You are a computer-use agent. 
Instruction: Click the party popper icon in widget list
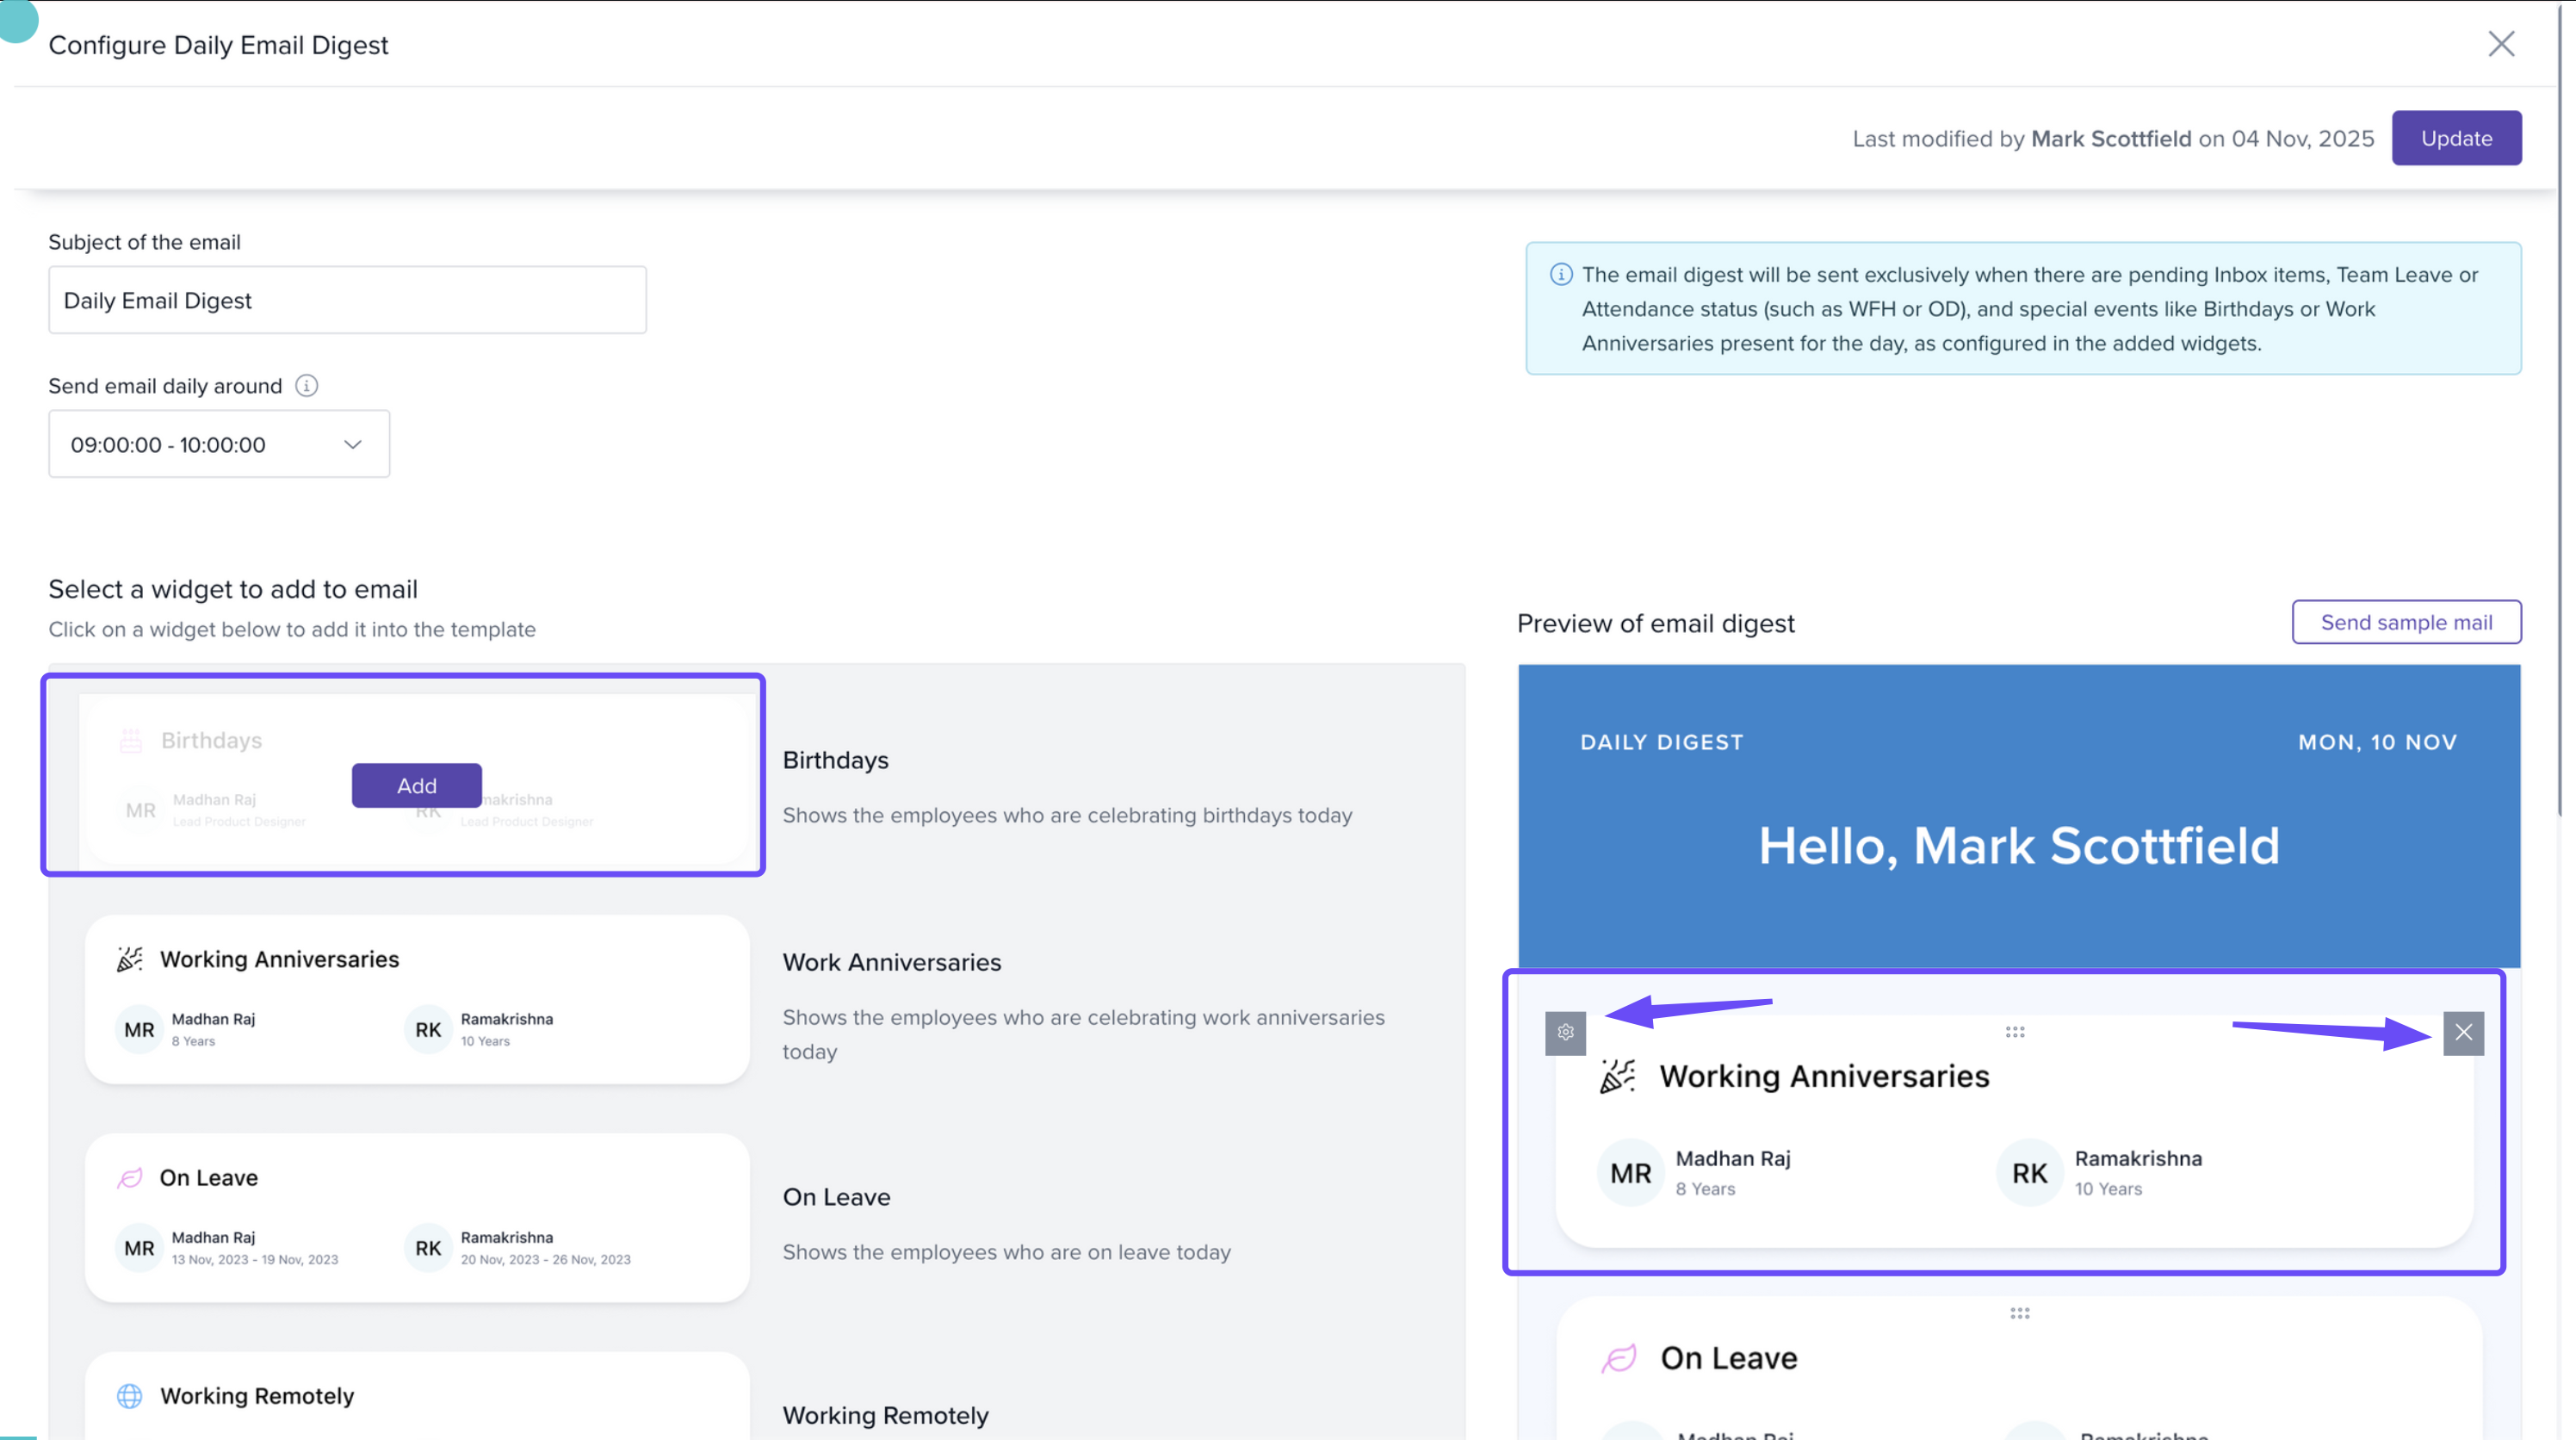130,959
